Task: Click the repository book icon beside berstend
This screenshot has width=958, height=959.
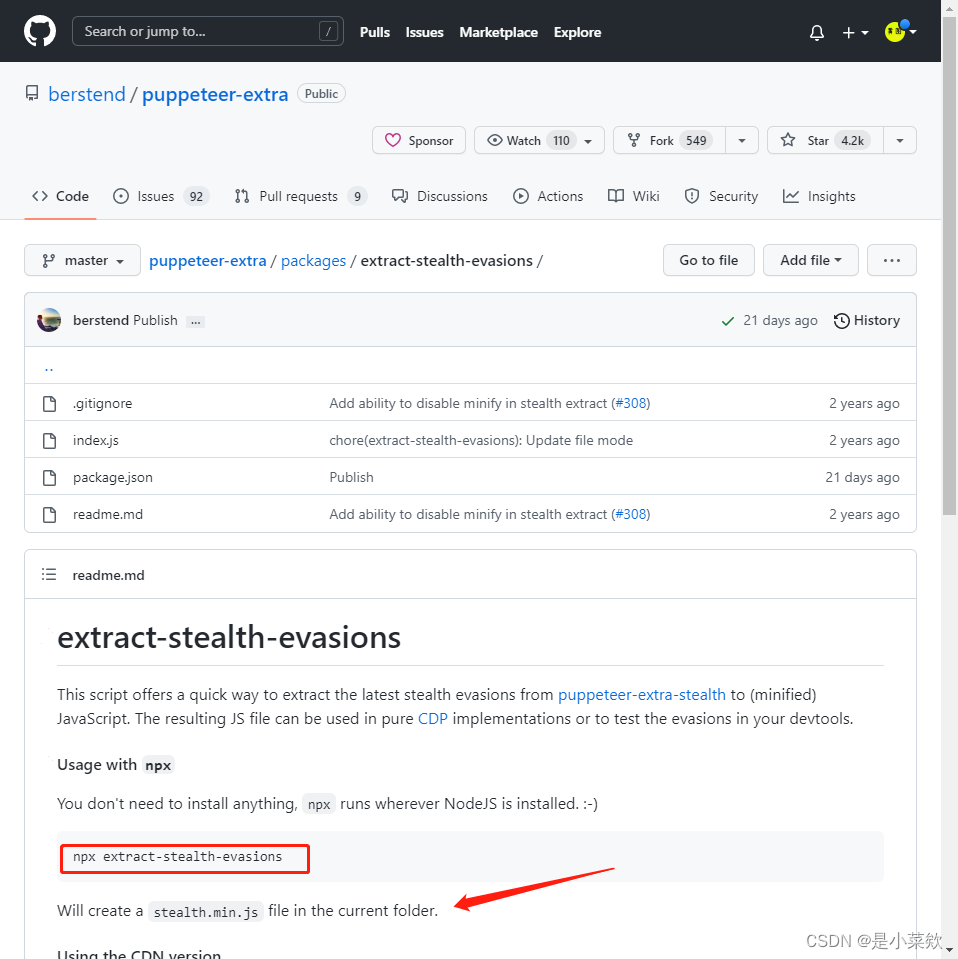Action: coord(32,94)
